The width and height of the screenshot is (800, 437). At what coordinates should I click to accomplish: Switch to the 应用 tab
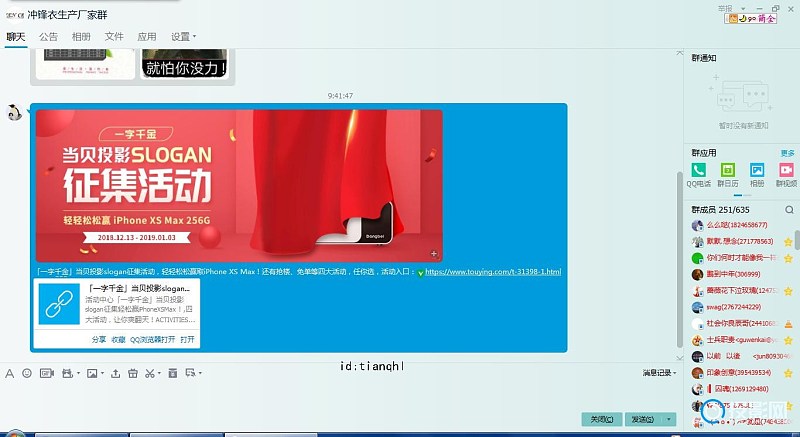pyautogui.click(x=147, y=37)
